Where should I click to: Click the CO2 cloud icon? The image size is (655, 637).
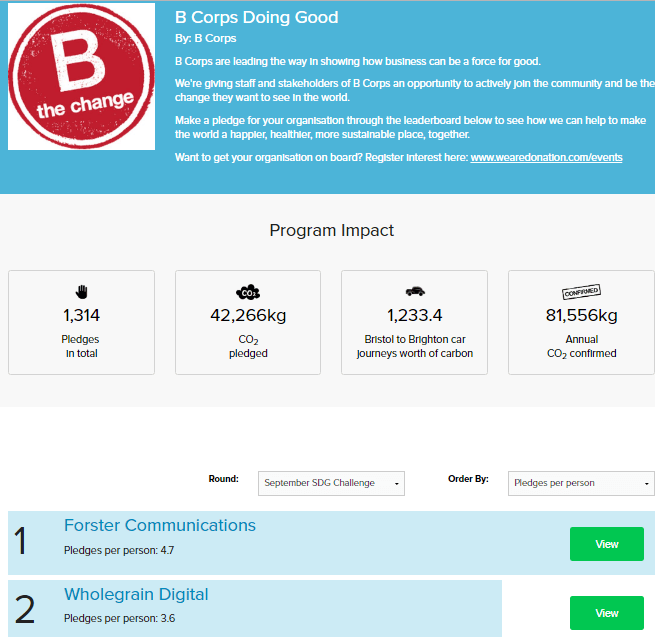[x=248, y=292]
